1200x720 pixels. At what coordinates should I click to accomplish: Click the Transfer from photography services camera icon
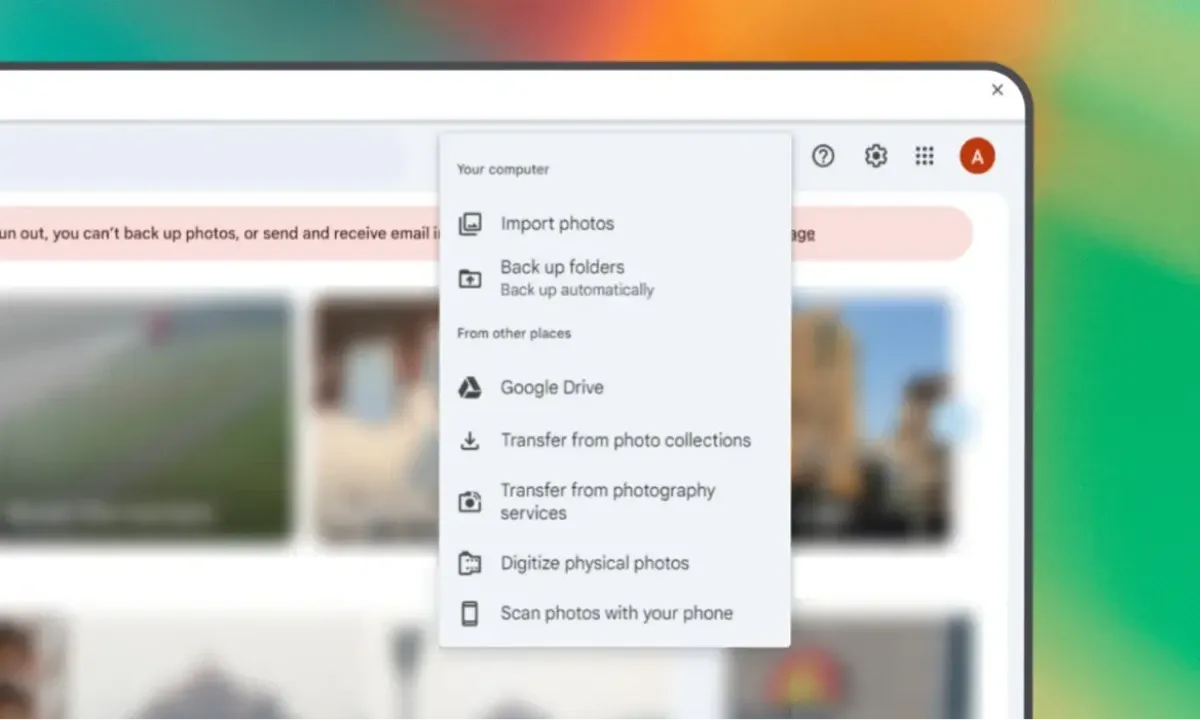470,502
